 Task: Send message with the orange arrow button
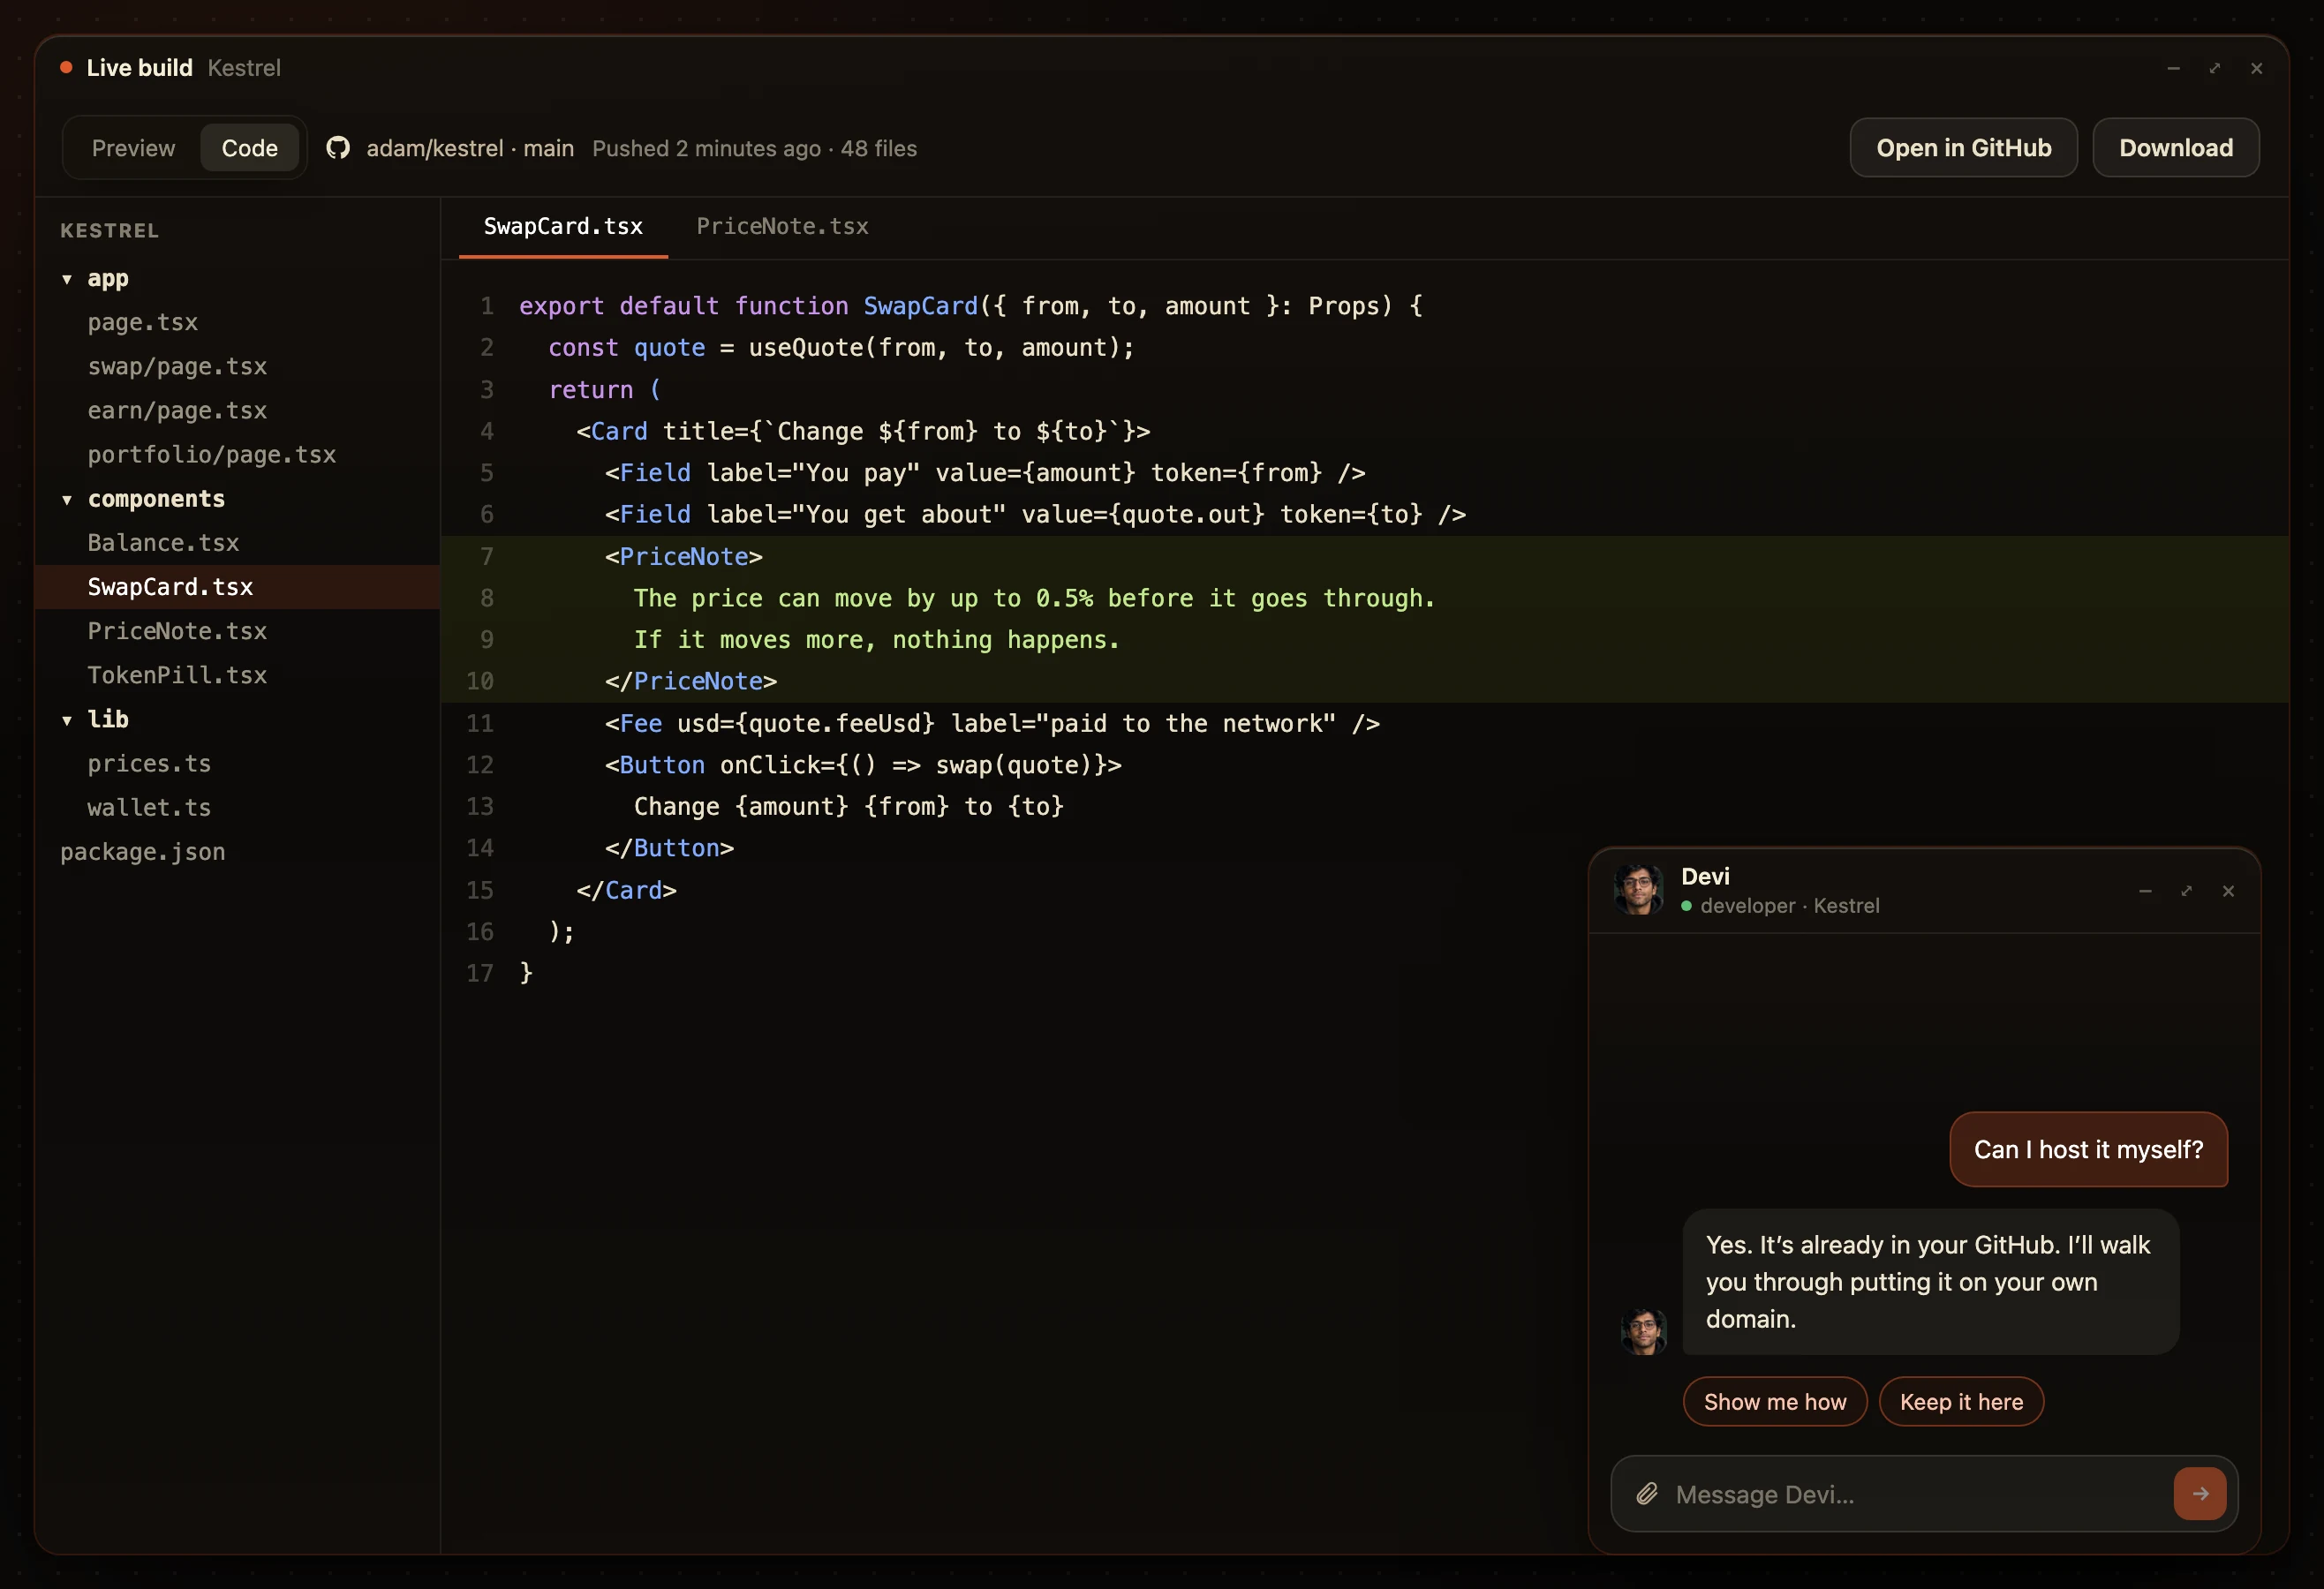point(2199,1494)
